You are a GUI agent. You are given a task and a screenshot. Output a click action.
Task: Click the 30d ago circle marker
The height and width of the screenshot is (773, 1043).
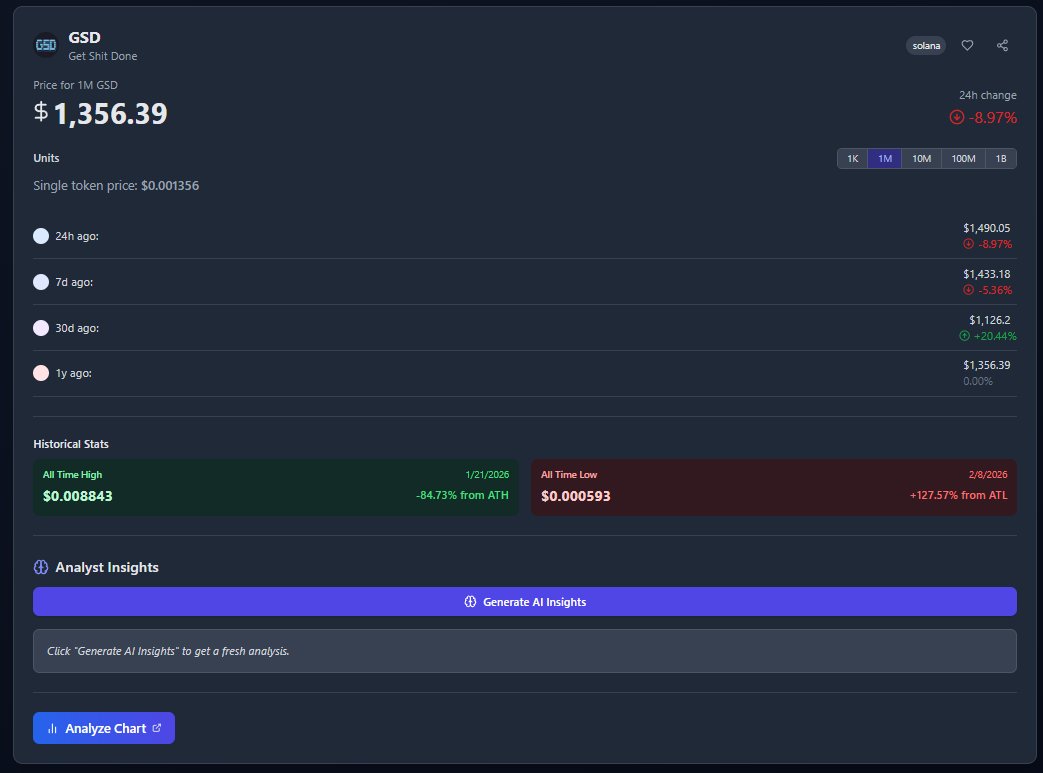coord(41,328)
